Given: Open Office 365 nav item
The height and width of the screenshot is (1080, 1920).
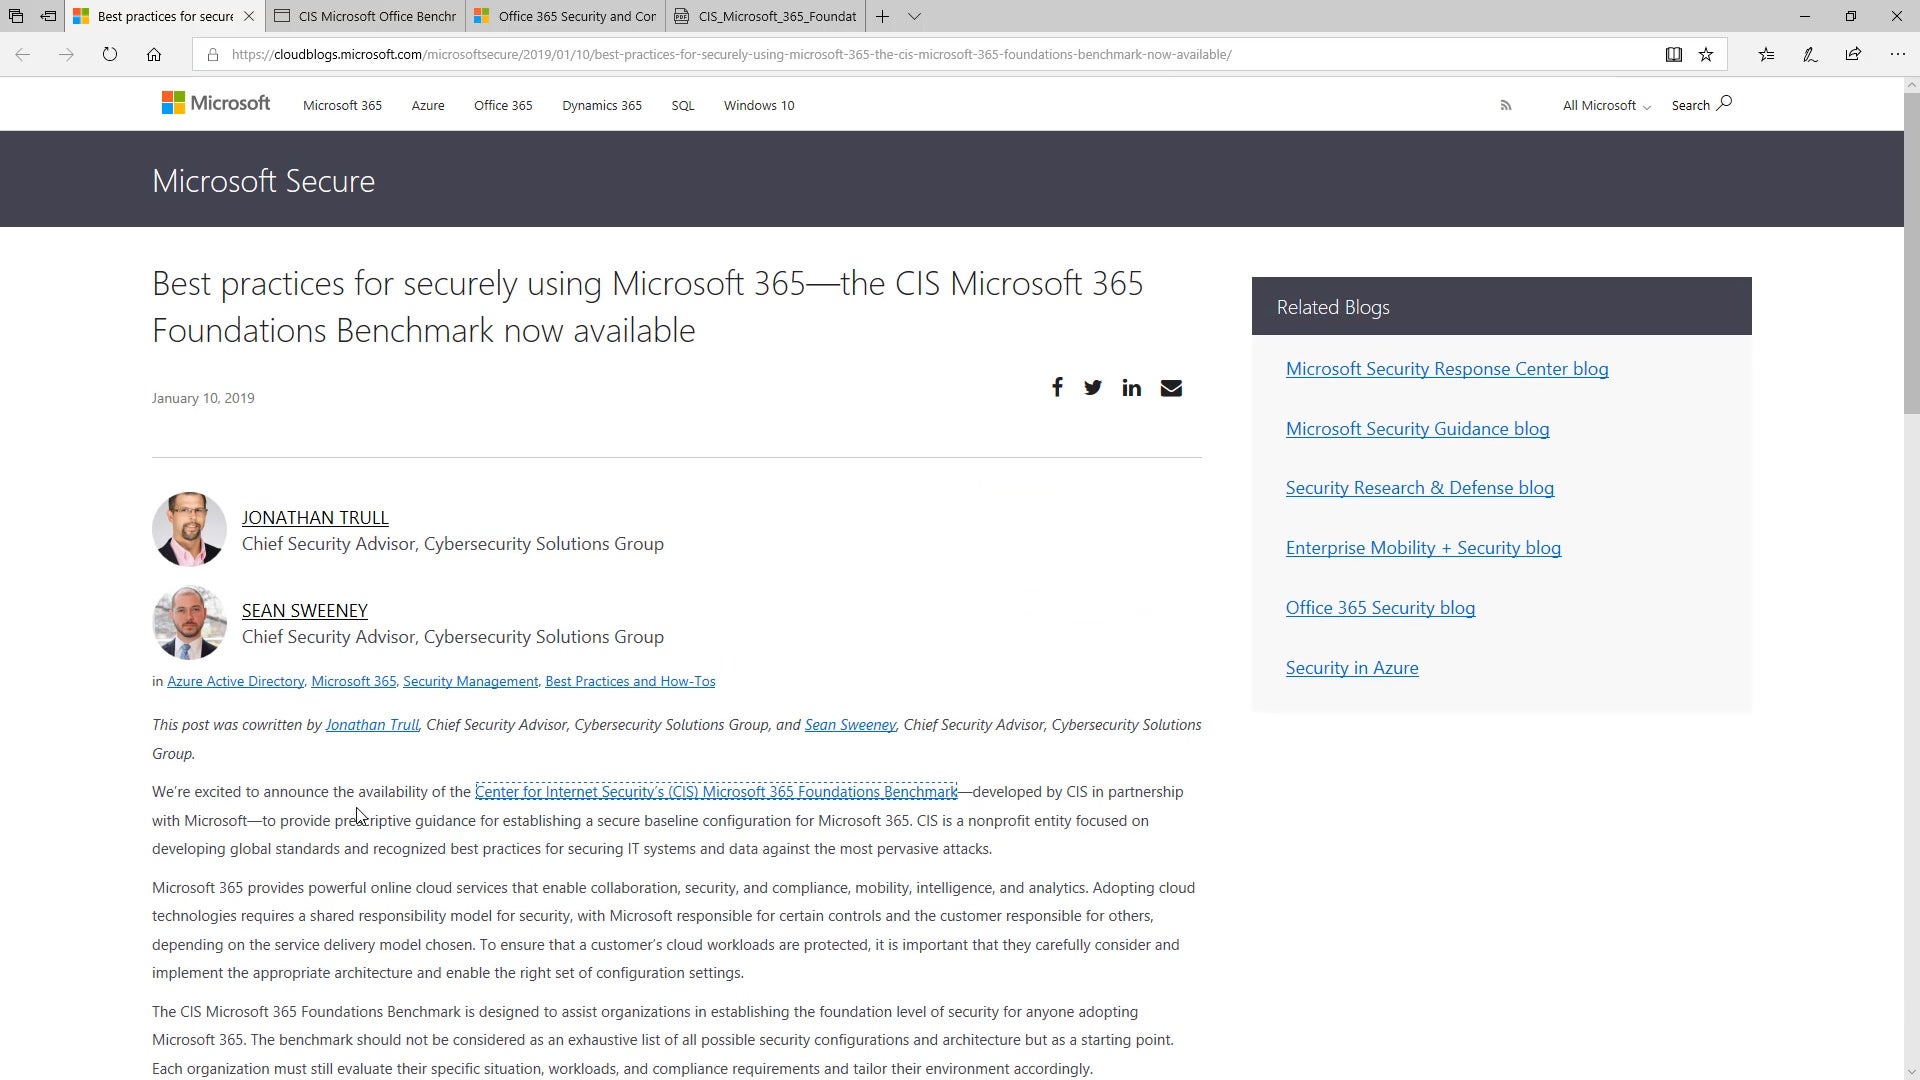Looking at the screenshot, I should (503, 105).
